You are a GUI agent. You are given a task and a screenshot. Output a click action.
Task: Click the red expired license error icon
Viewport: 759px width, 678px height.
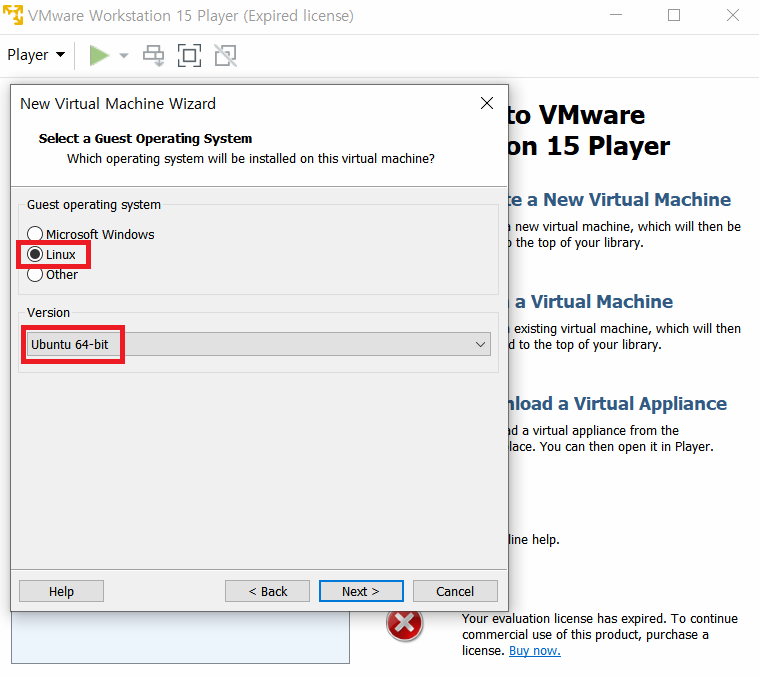click(405, 623)
